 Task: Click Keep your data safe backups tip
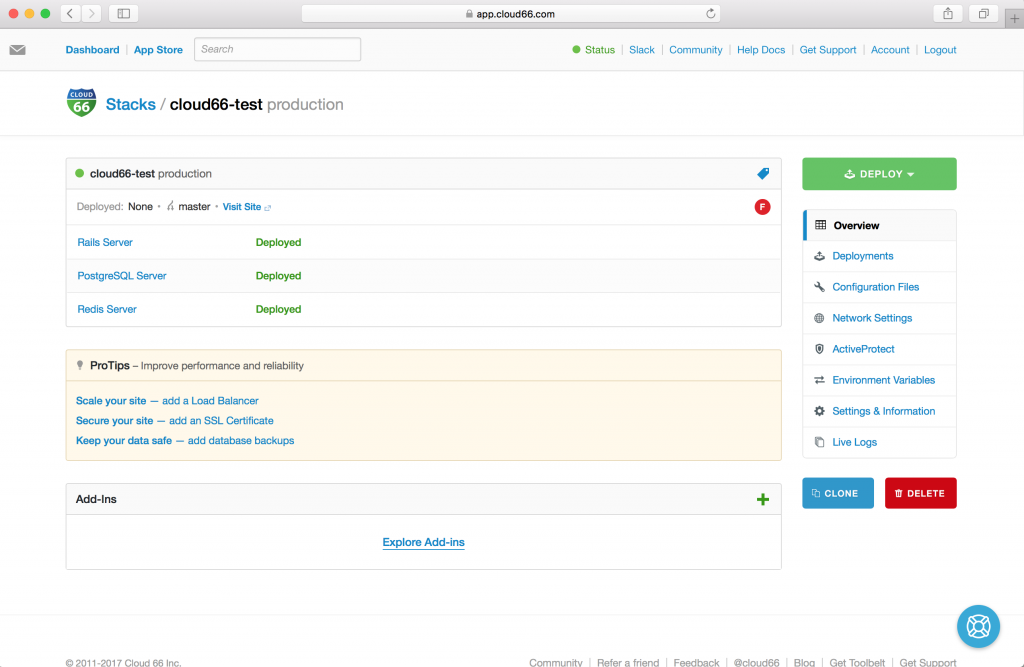[x=185, y=440]
